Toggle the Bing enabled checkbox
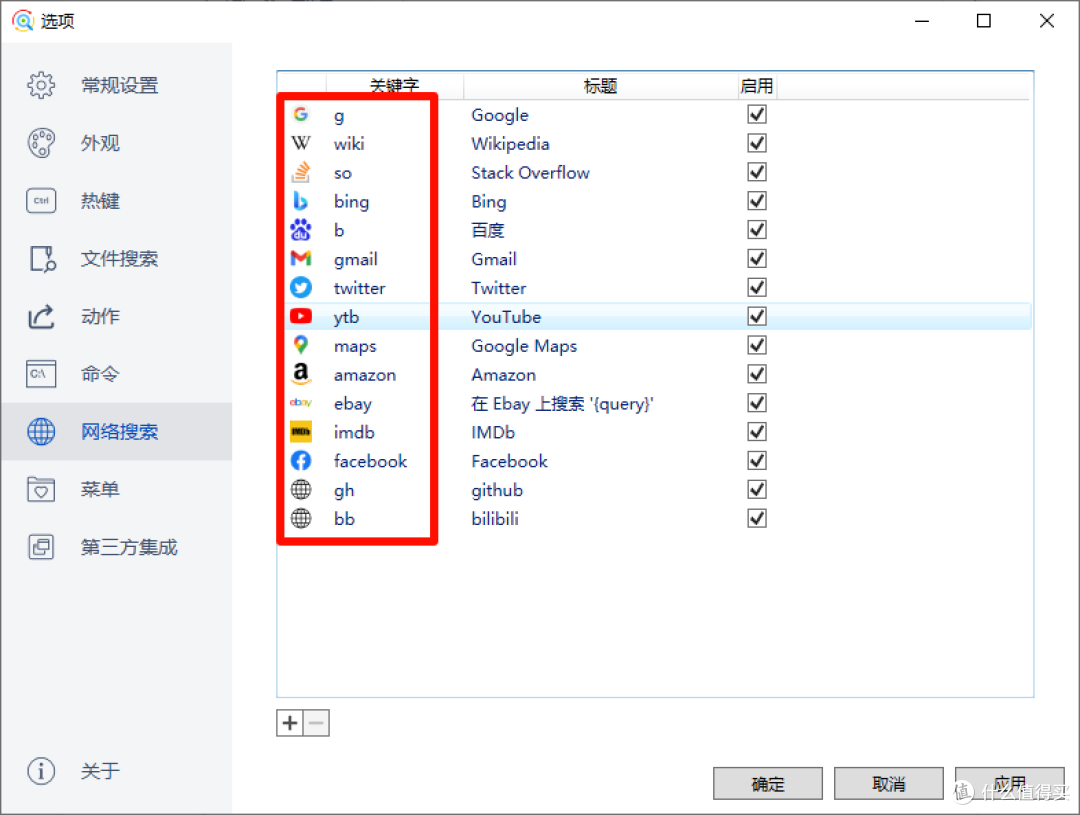1080x815 pixels. point(757,201)
